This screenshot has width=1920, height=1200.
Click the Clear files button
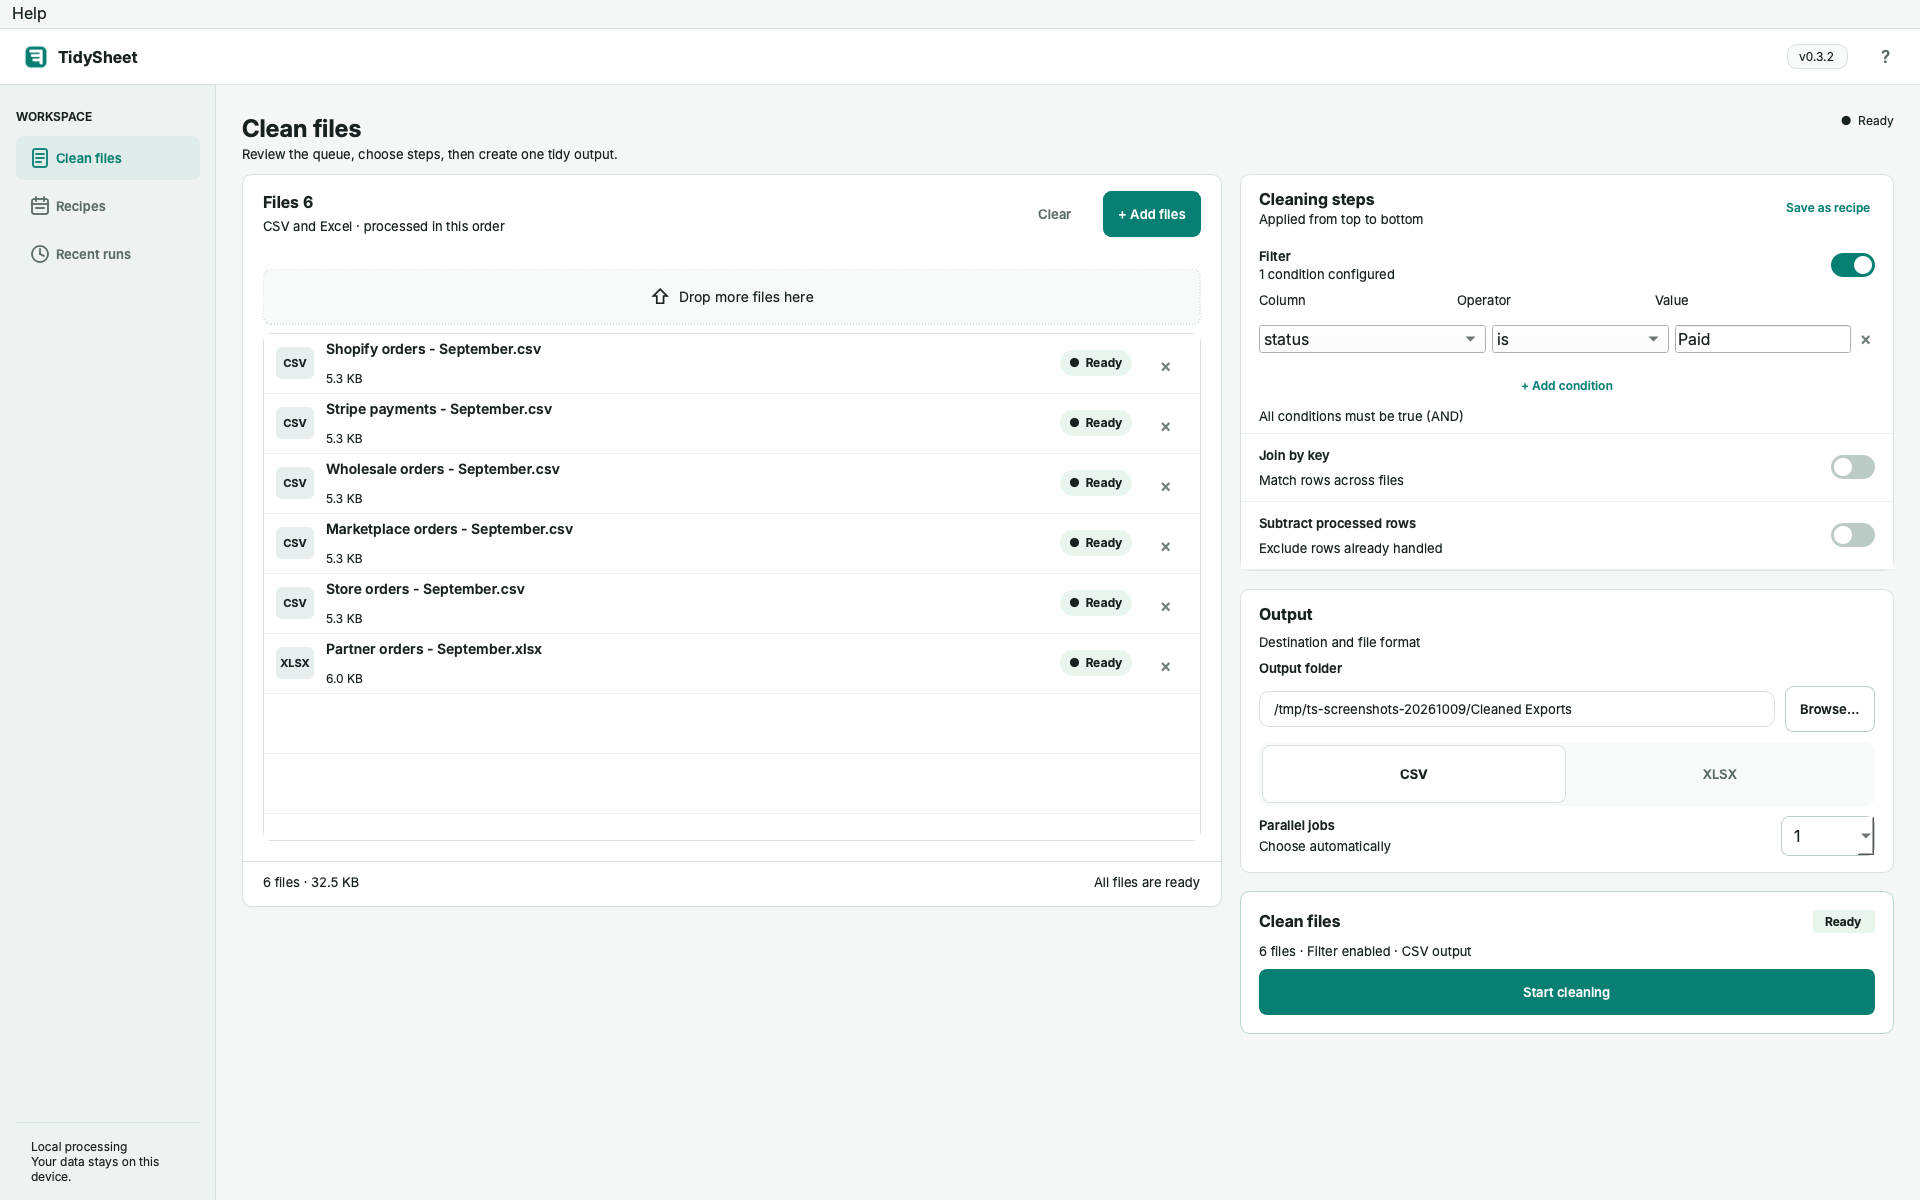[1054, 214]
